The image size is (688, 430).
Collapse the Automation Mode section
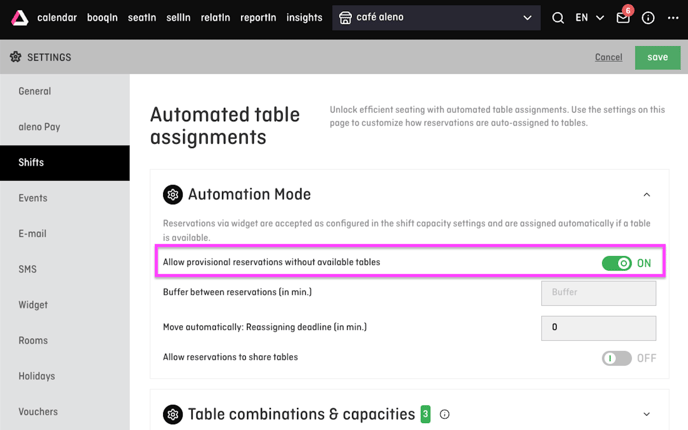click(x=647, y=194)
